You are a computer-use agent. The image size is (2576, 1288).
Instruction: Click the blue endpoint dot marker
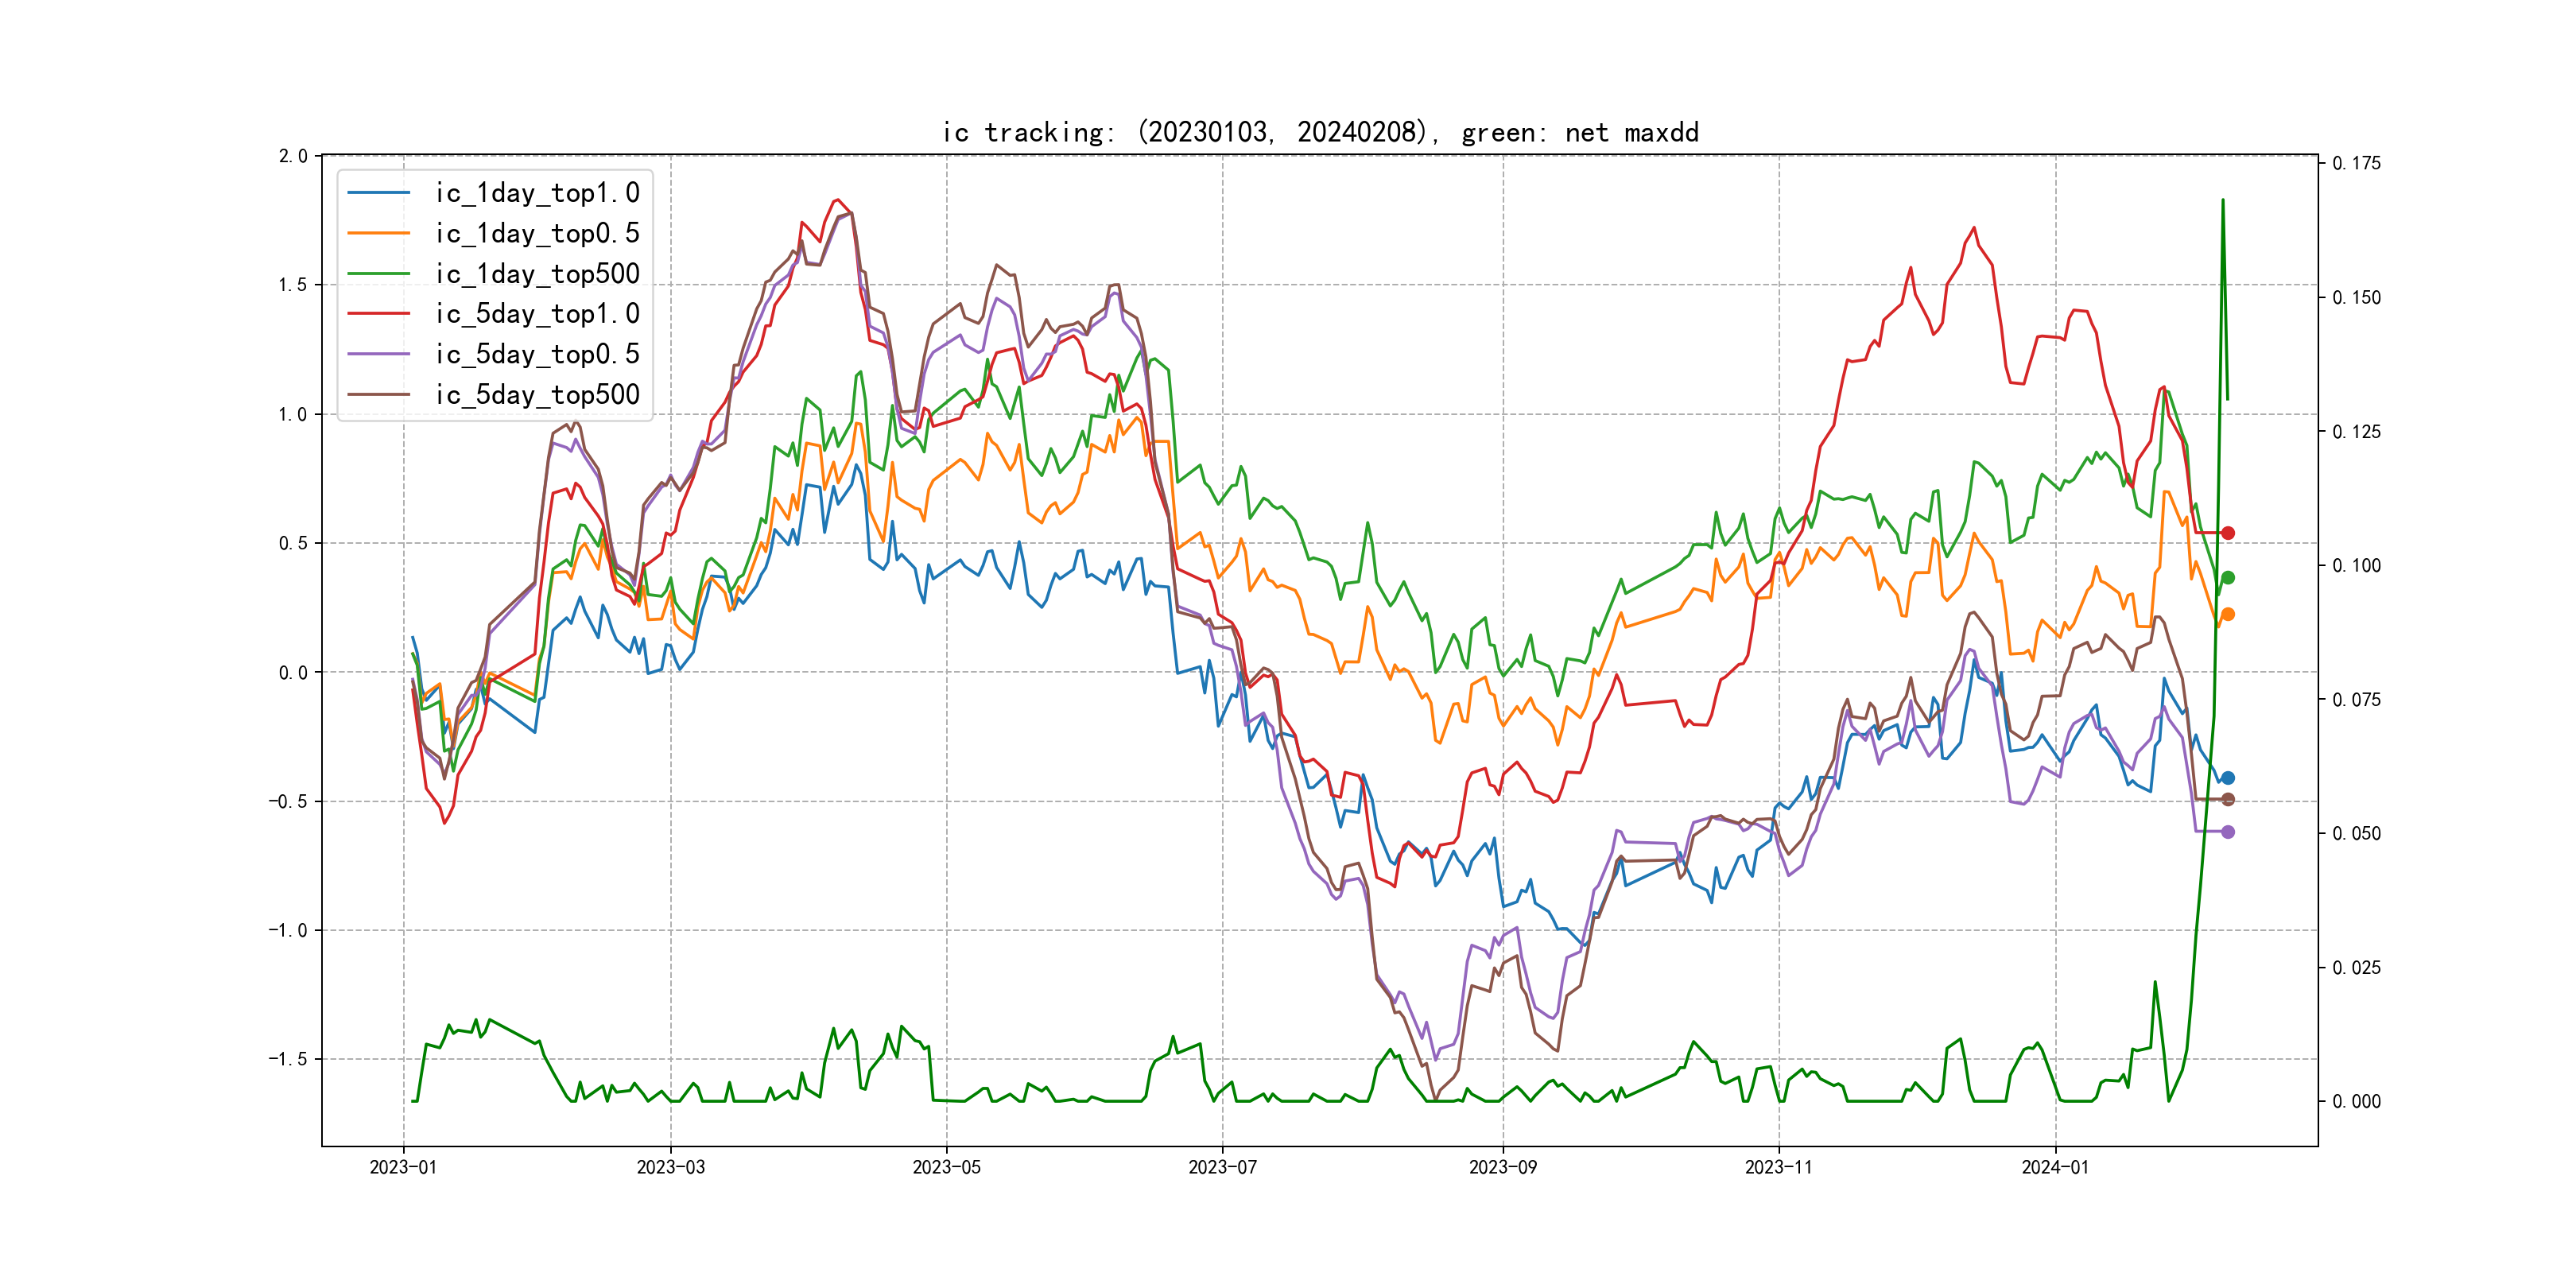click(x=2227, y=778)
